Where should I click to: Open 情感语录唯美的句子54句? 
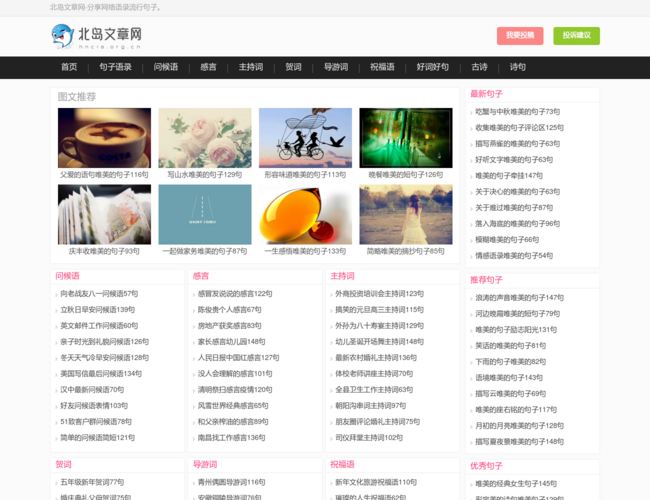[x=514, y=255]
